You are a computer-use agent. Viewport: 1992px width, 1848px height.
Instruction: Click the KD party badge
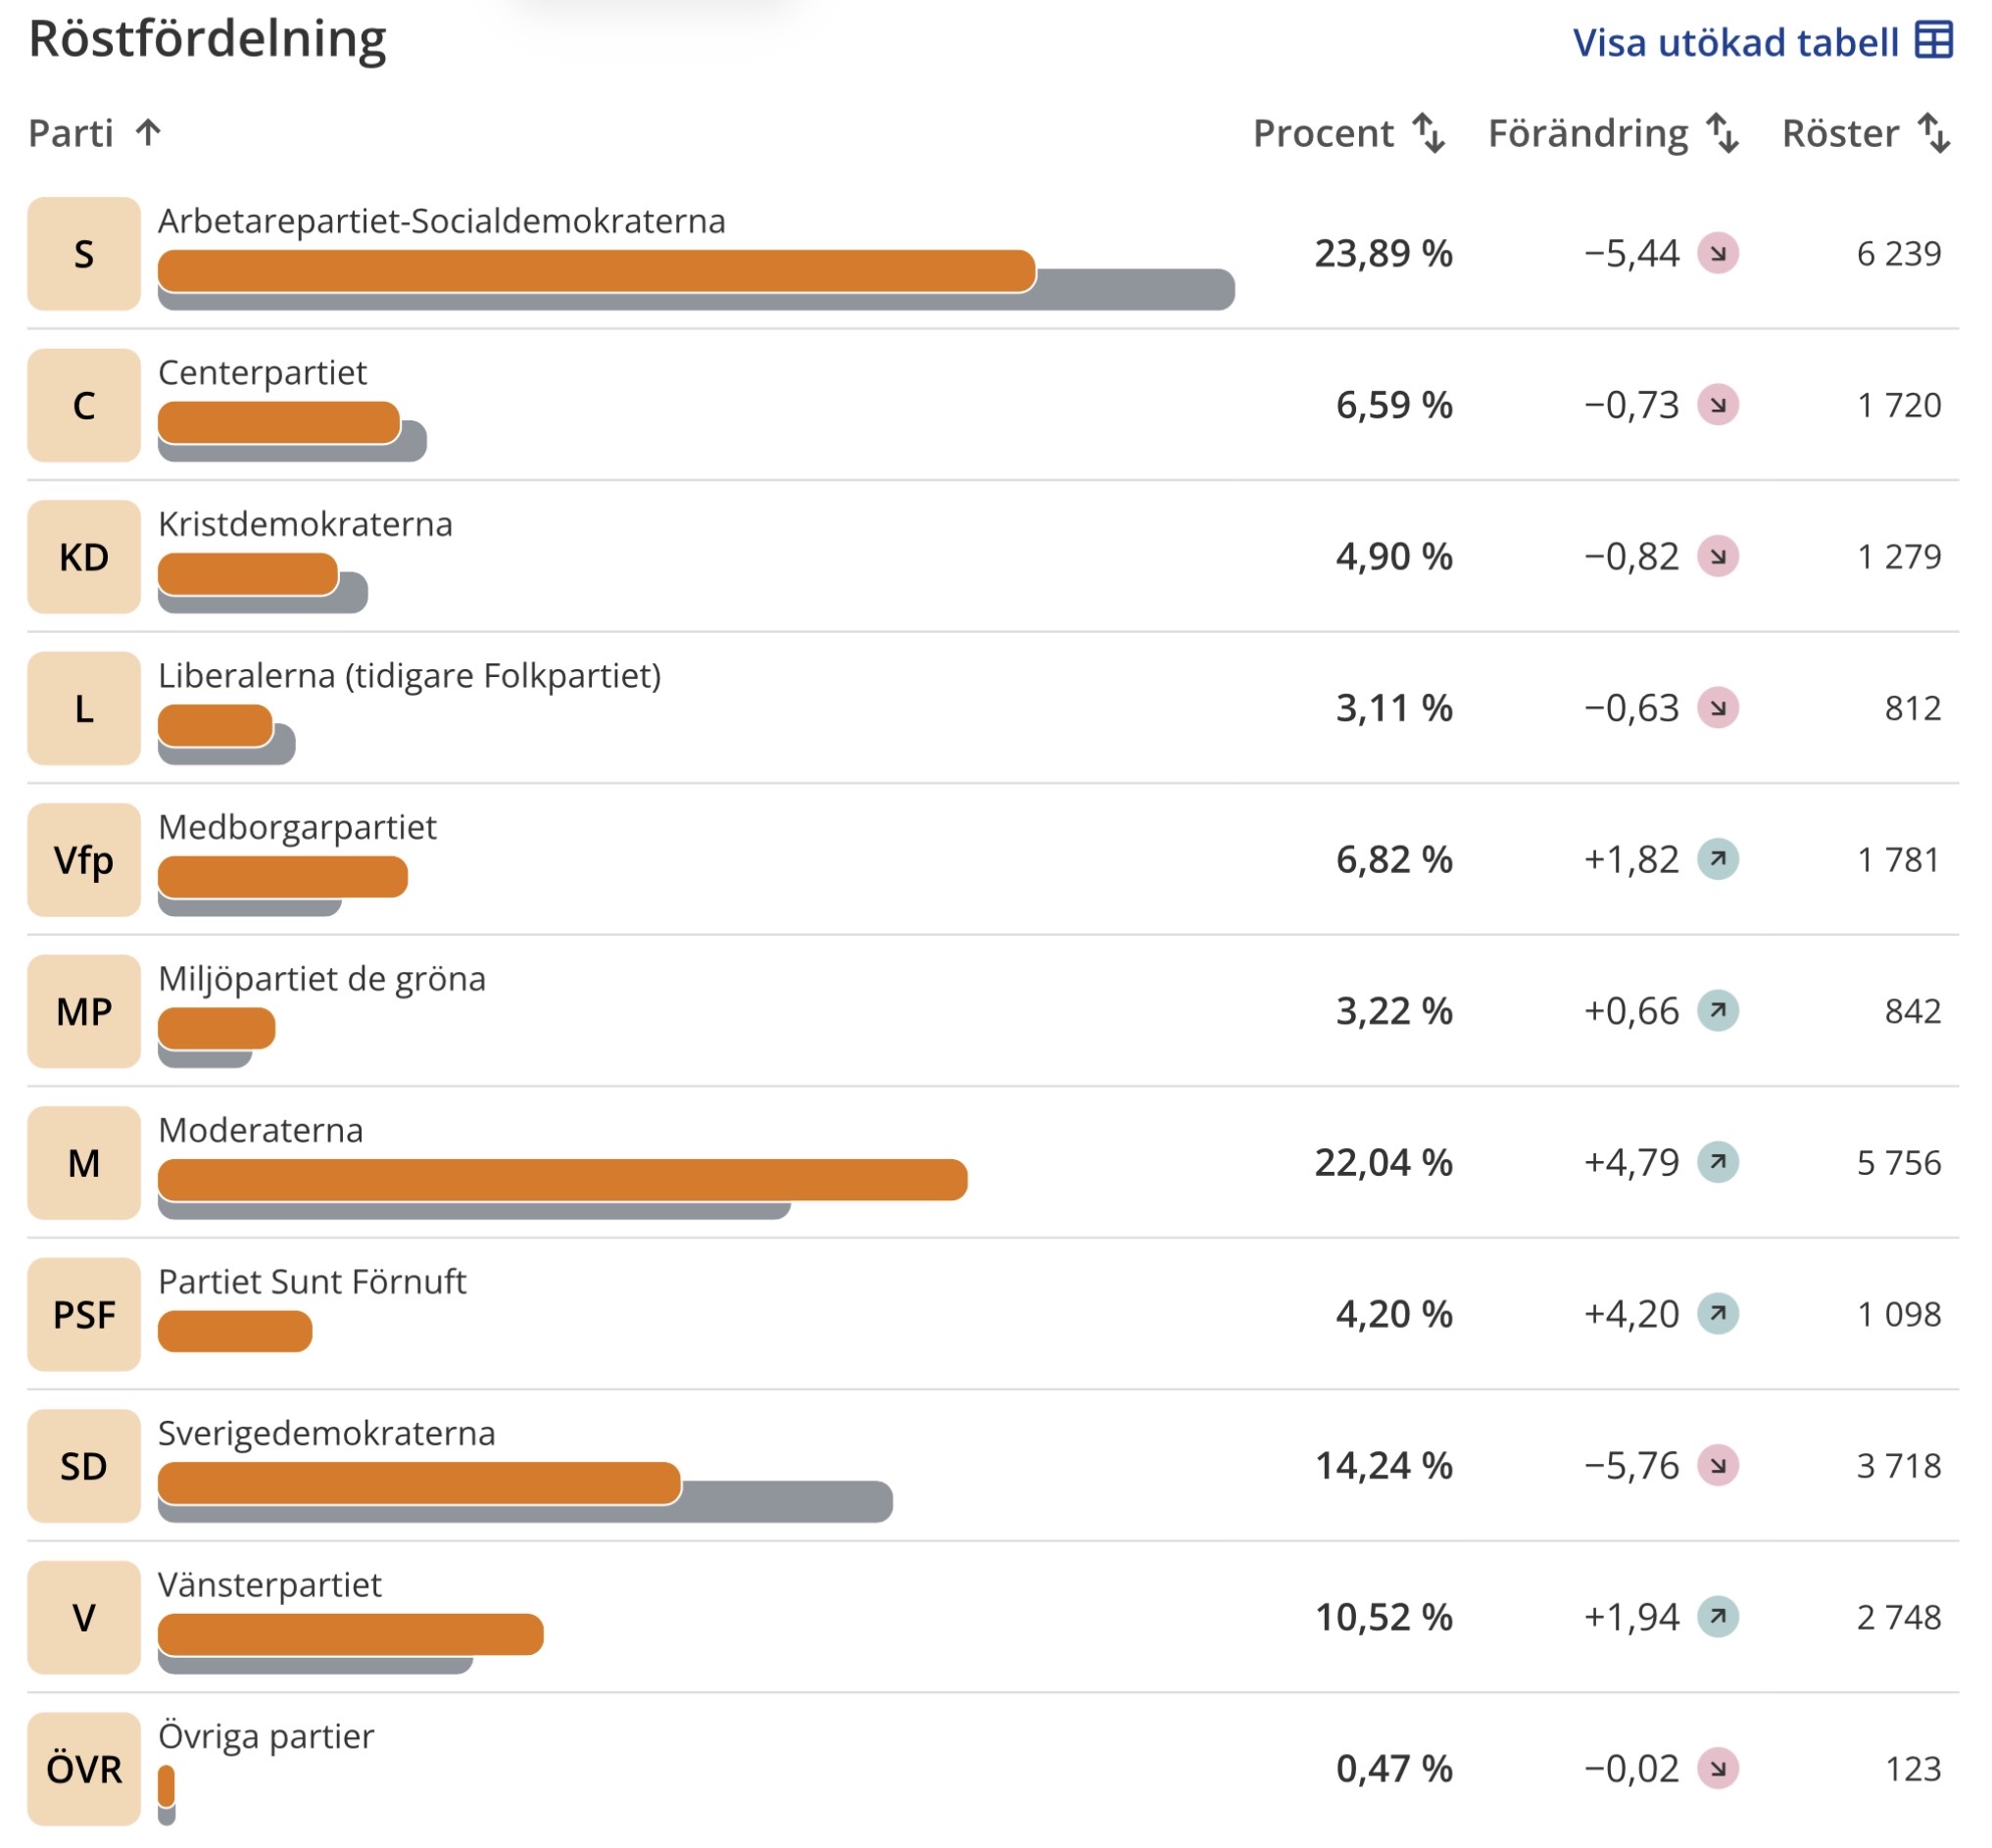[x=84, y=556]
